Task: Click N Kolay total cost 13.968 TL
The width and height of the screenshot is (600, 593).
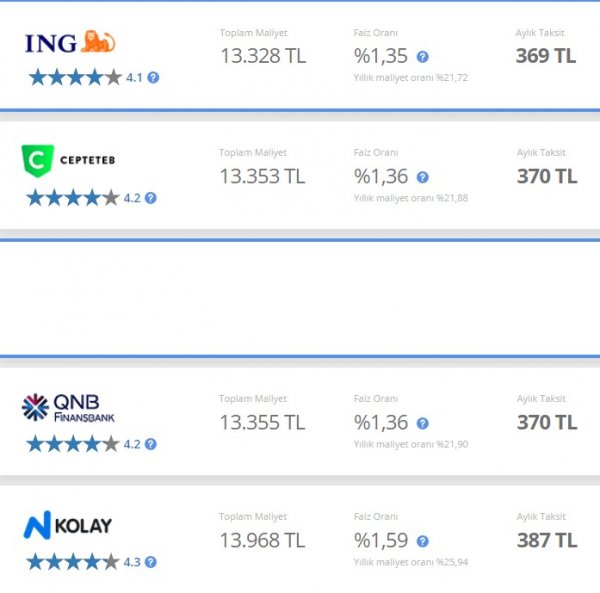Action: point(263,540)
